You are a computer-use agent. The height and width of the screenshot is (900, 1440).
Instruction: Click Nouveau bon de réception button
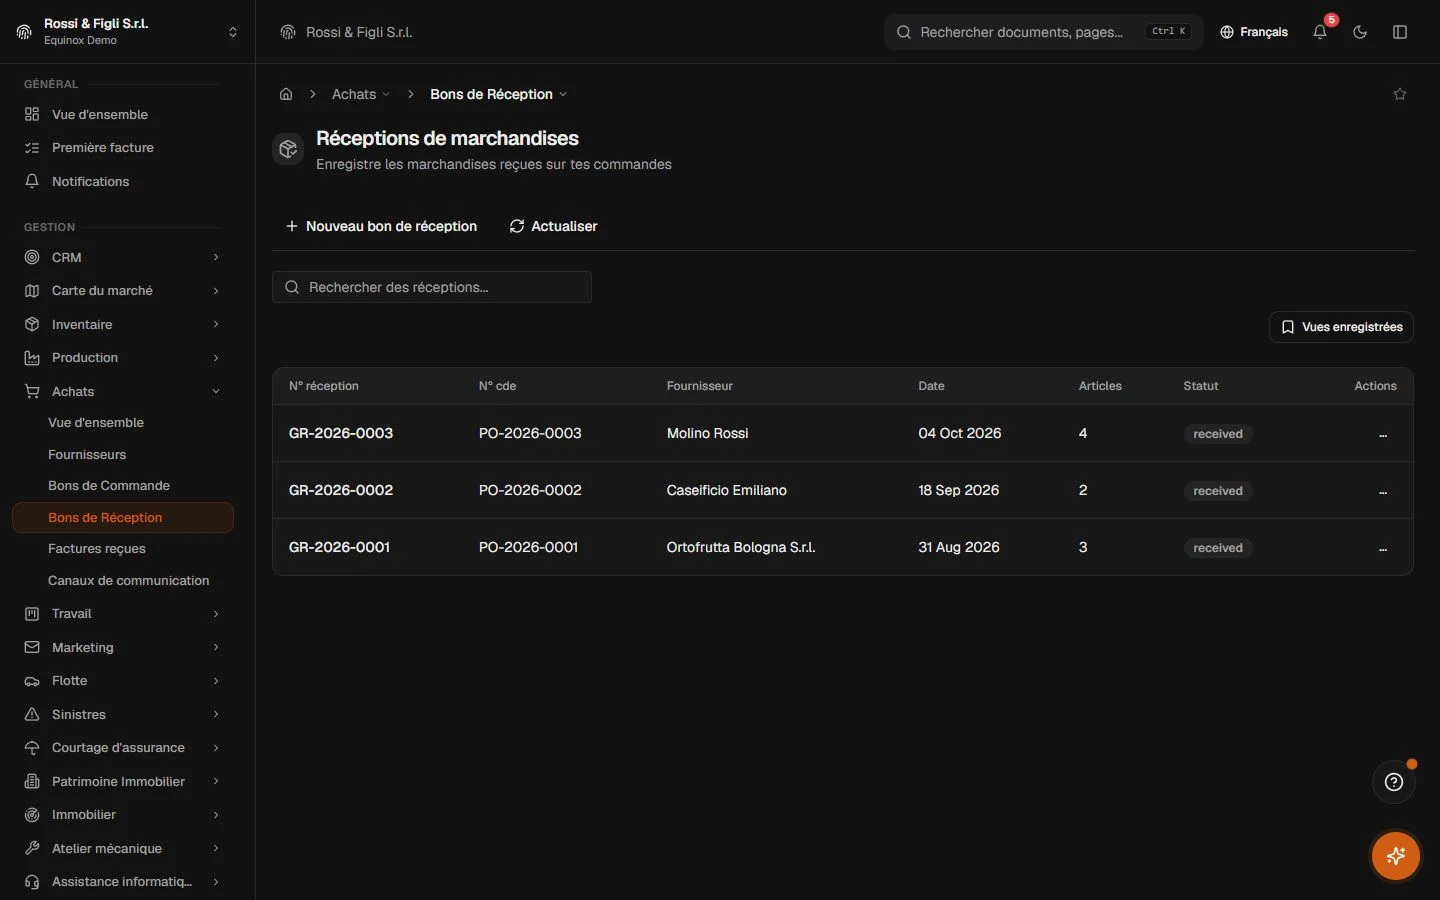pos(381,226)
